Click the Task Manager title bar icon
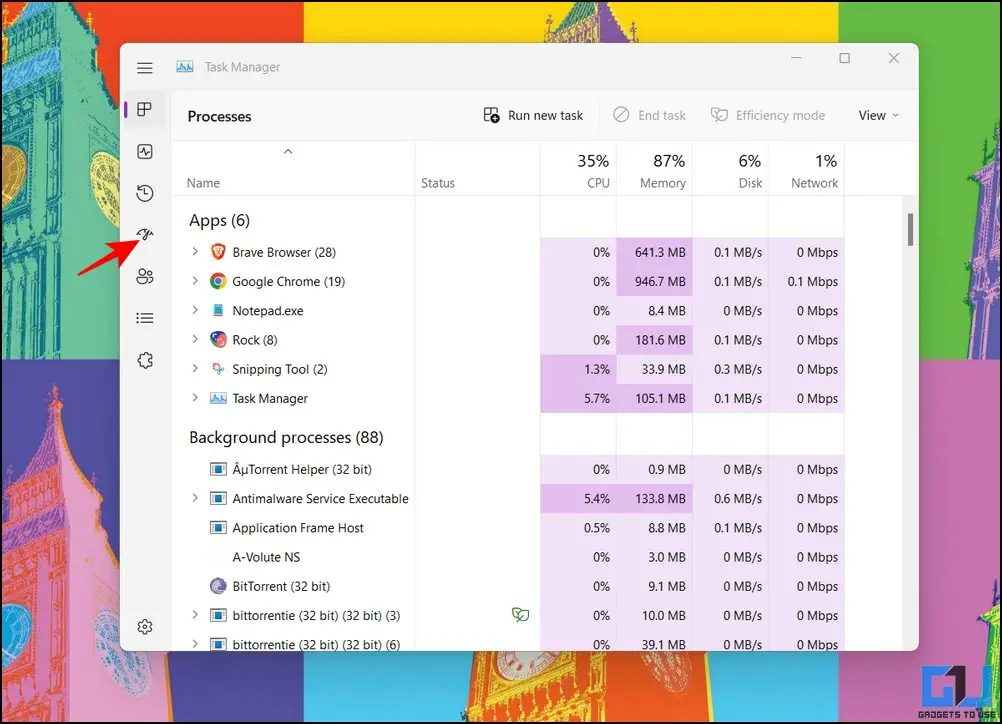The image size is (1002, 724). coord(185,66)
